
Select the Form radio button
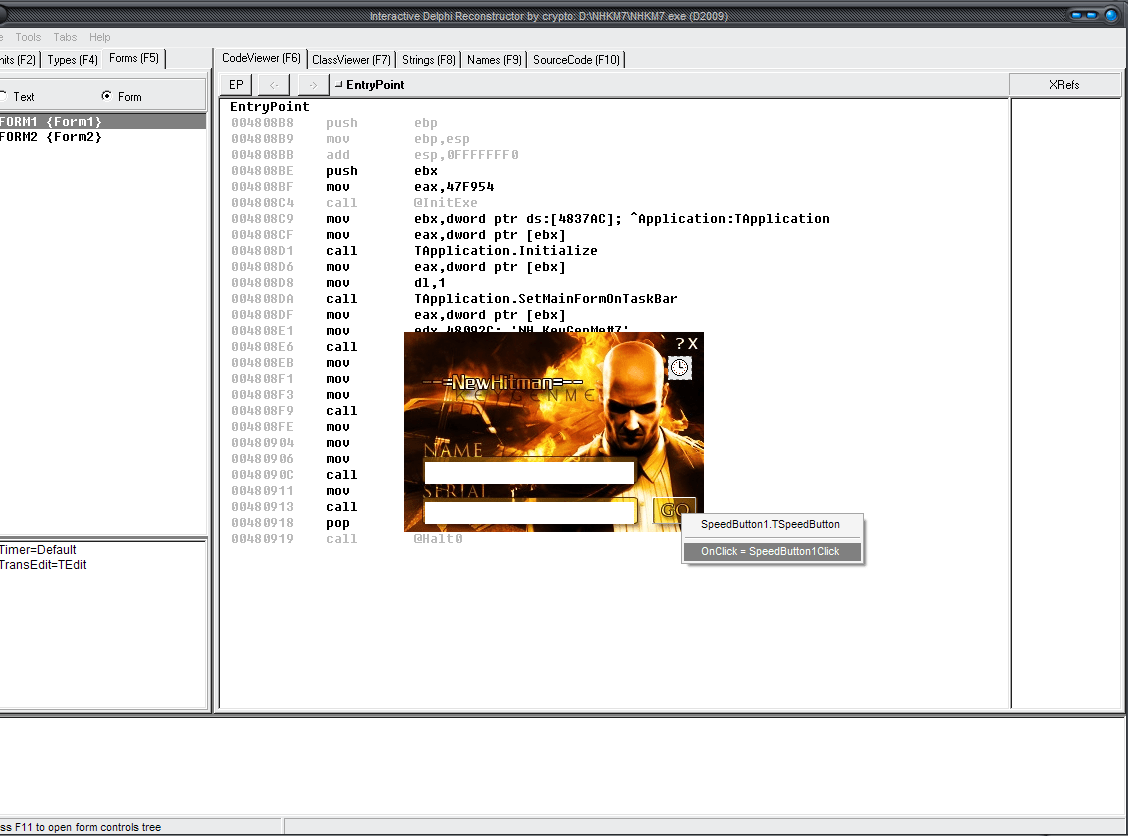click(122, 96)
